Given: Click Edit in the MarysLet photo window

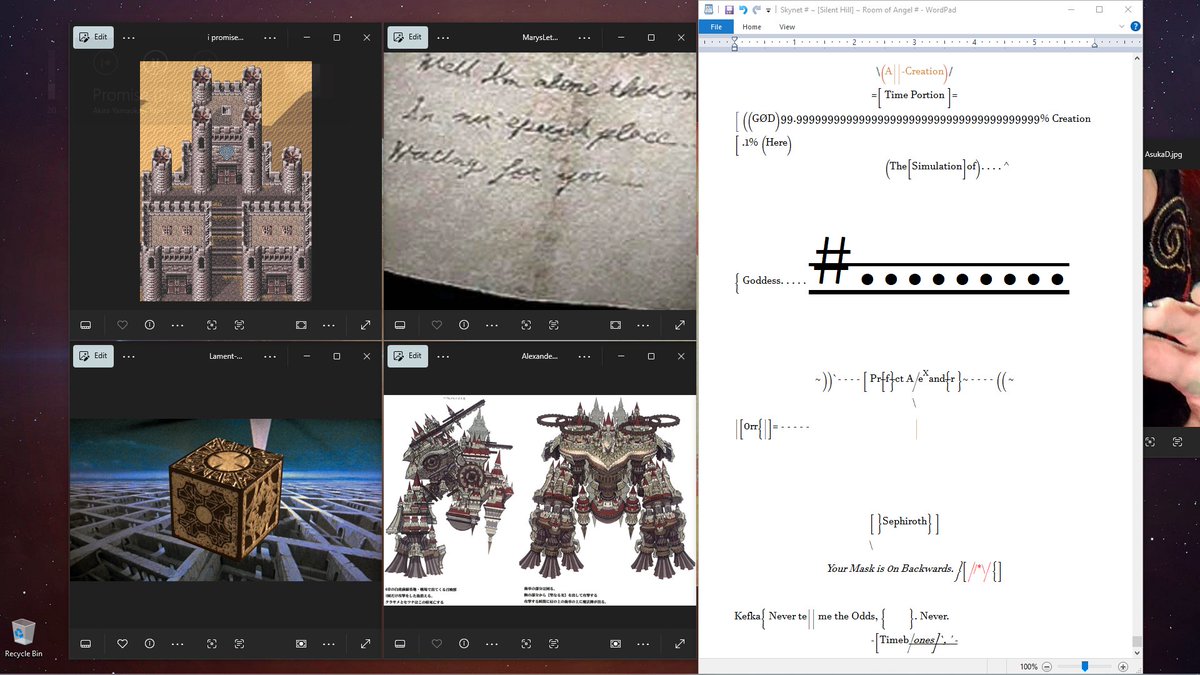Looking at the screenshot, I should 407,37.
